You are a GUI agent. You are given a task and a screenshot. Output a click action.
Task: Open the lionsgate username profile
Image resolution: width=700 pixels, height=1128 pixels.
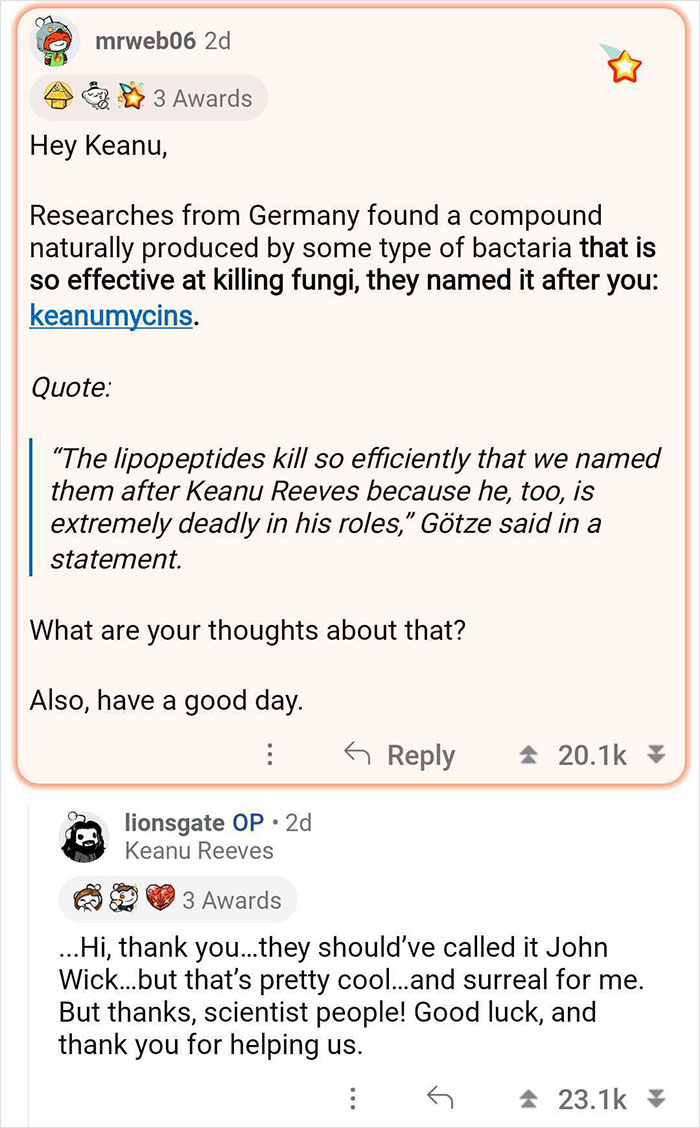click(174, 822)
